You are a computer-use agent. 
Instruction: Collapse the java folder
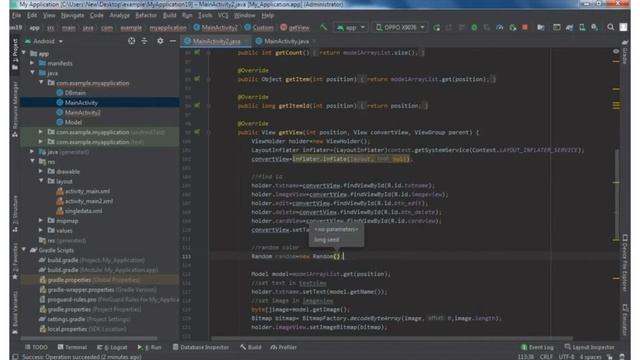pos(32,73)
